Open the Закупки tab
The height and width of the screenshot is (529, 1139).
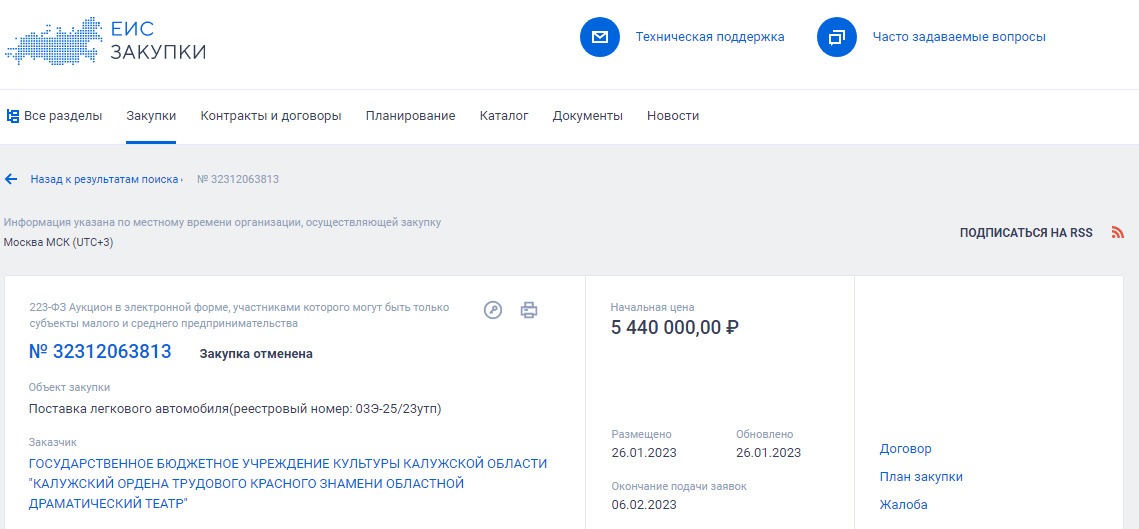[x=151, y=116]
